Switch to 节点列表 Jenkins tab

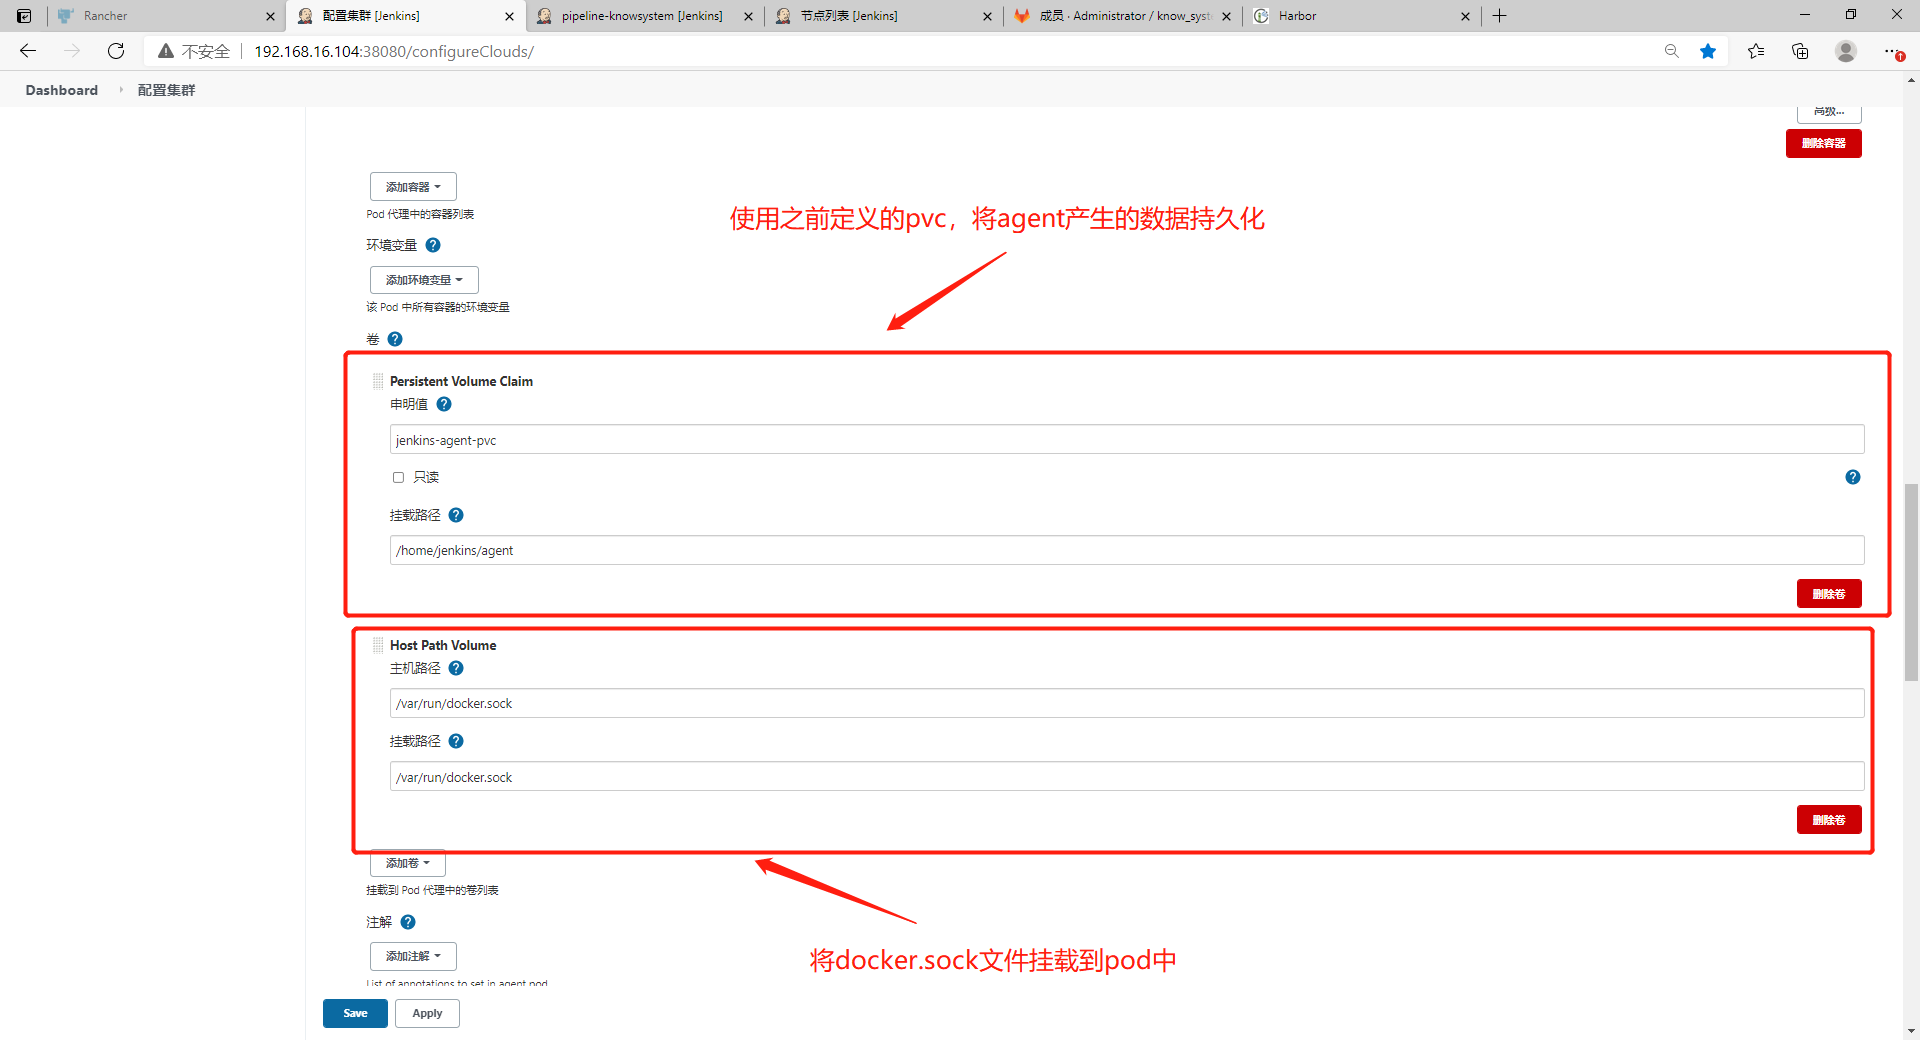click(848, 16)
